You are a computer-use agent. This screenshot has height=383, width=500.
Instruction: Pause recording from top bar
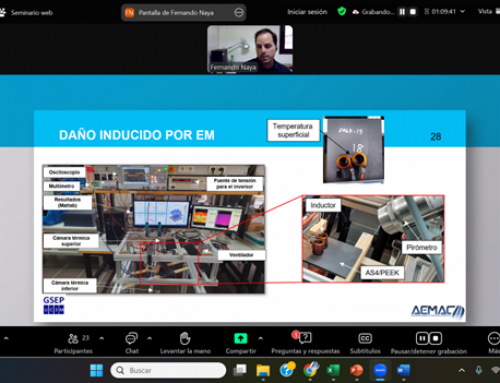(x=402, y=12)
